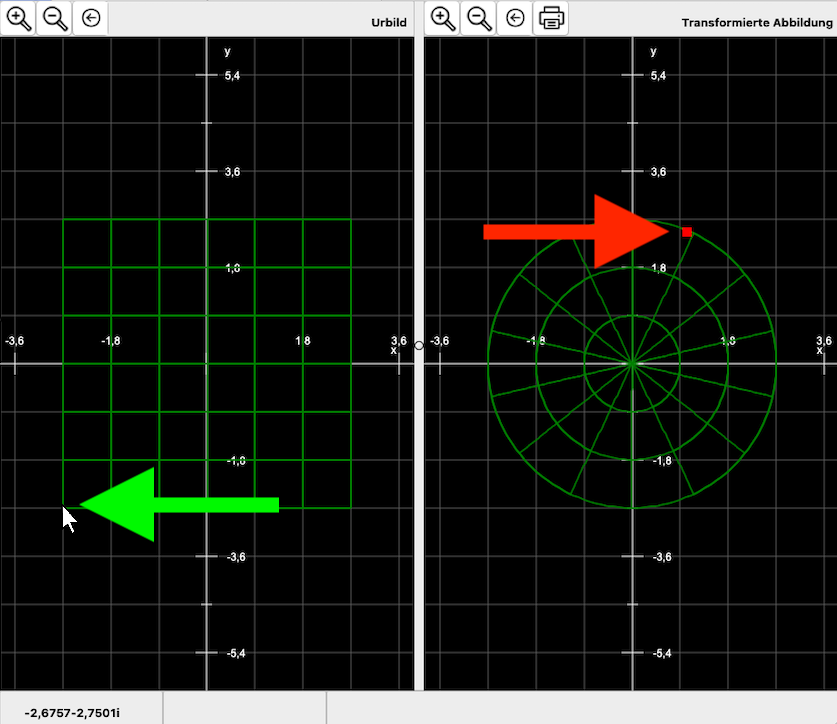
Task: Zoom out of the Transformierte Abbildung plot
Action: coord(479,18)
